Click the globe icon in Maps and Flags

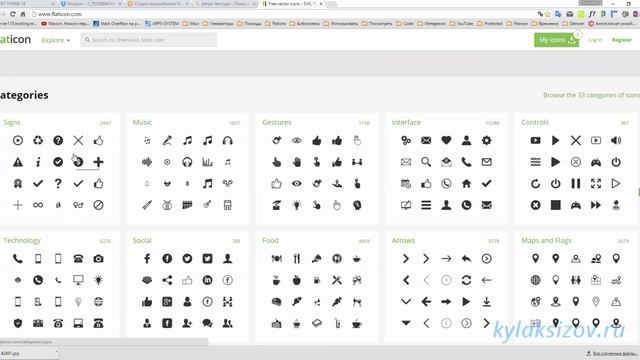pyautogui.click(x=536, y=280)
